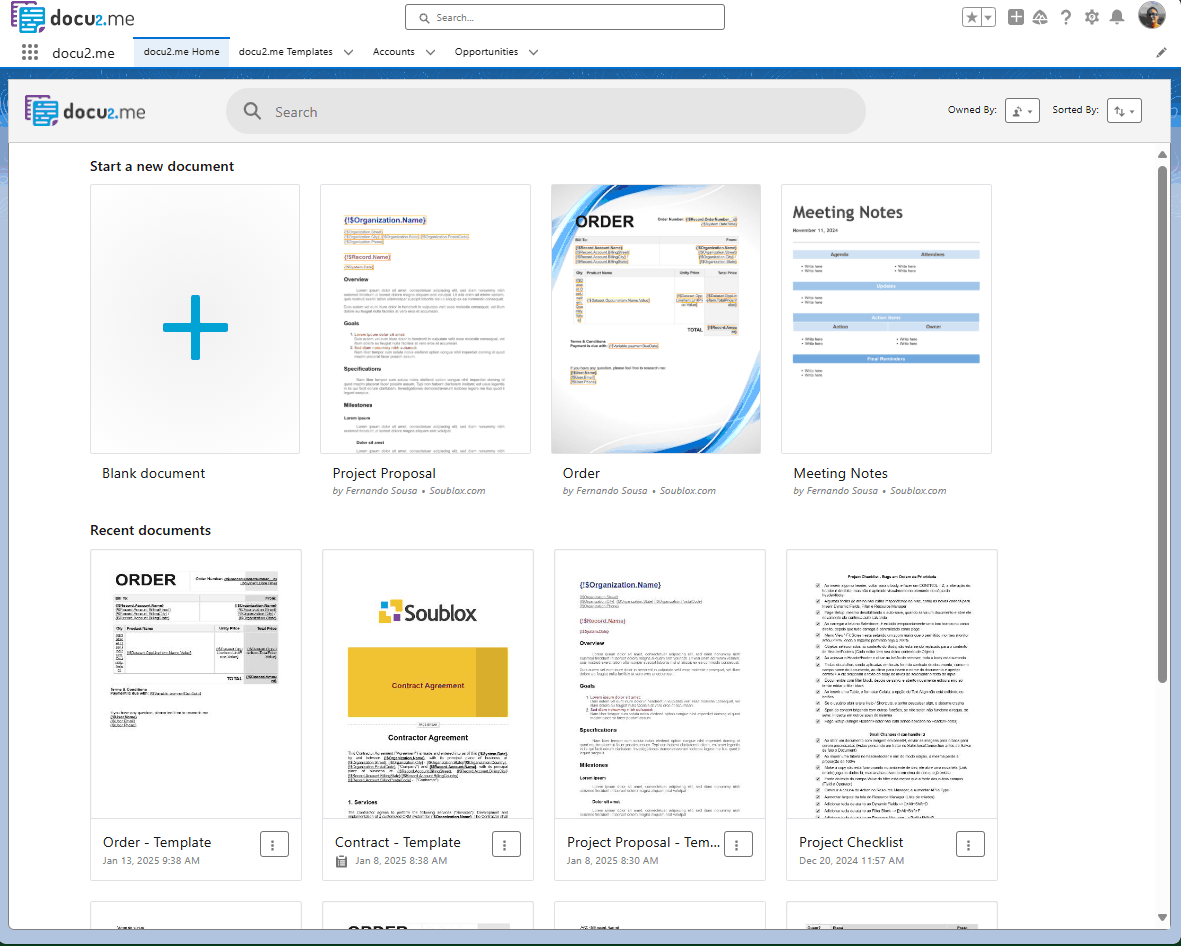Click the 'Dec 20, 2024 11:57 AM' date
This screenshot has height=946, width=1181.
852,860
